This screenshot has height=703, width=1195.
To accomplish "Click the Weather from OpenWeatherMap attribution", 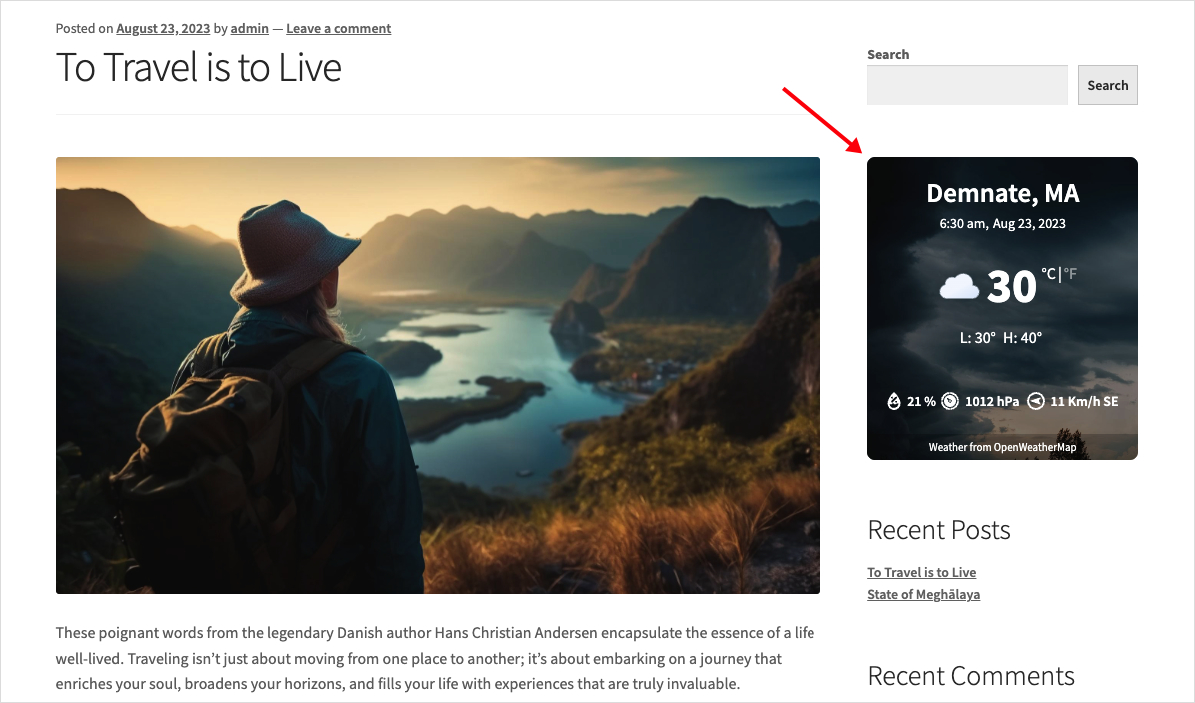I will coord(1002,447).
